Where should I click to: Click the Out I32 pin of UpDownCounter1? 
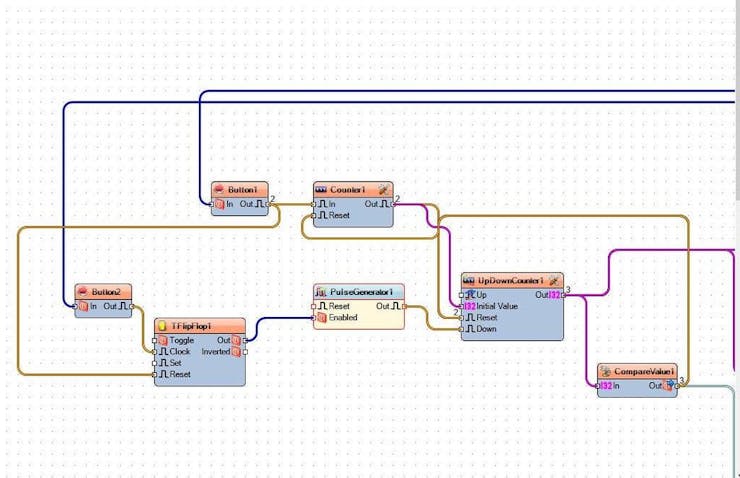point(563,295)
